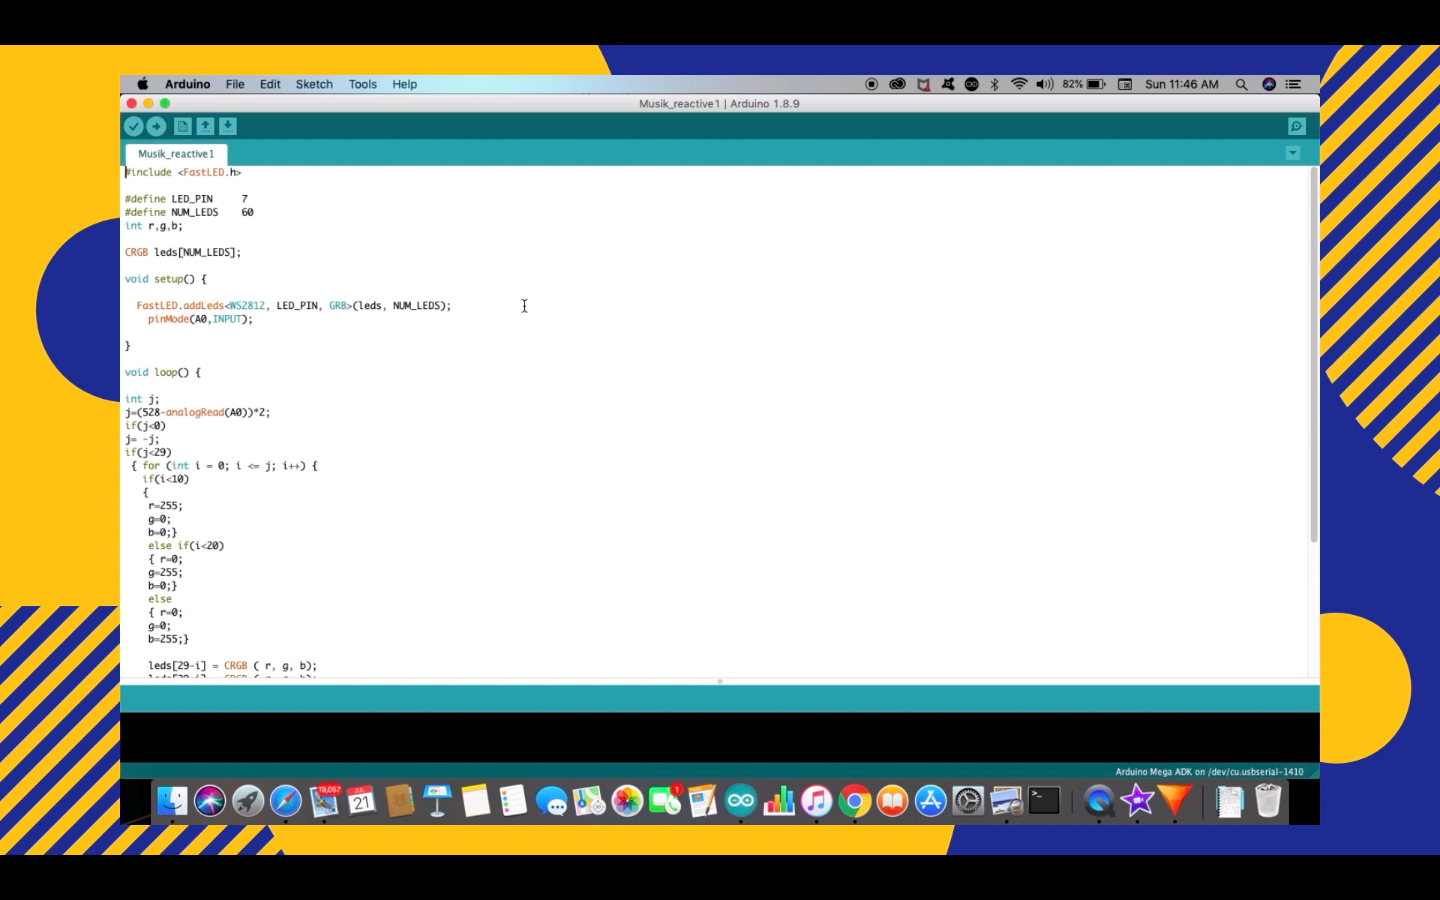Open App Store in the Dock
The width and height of the screenshot is (1440, 900).
(931, 801)
